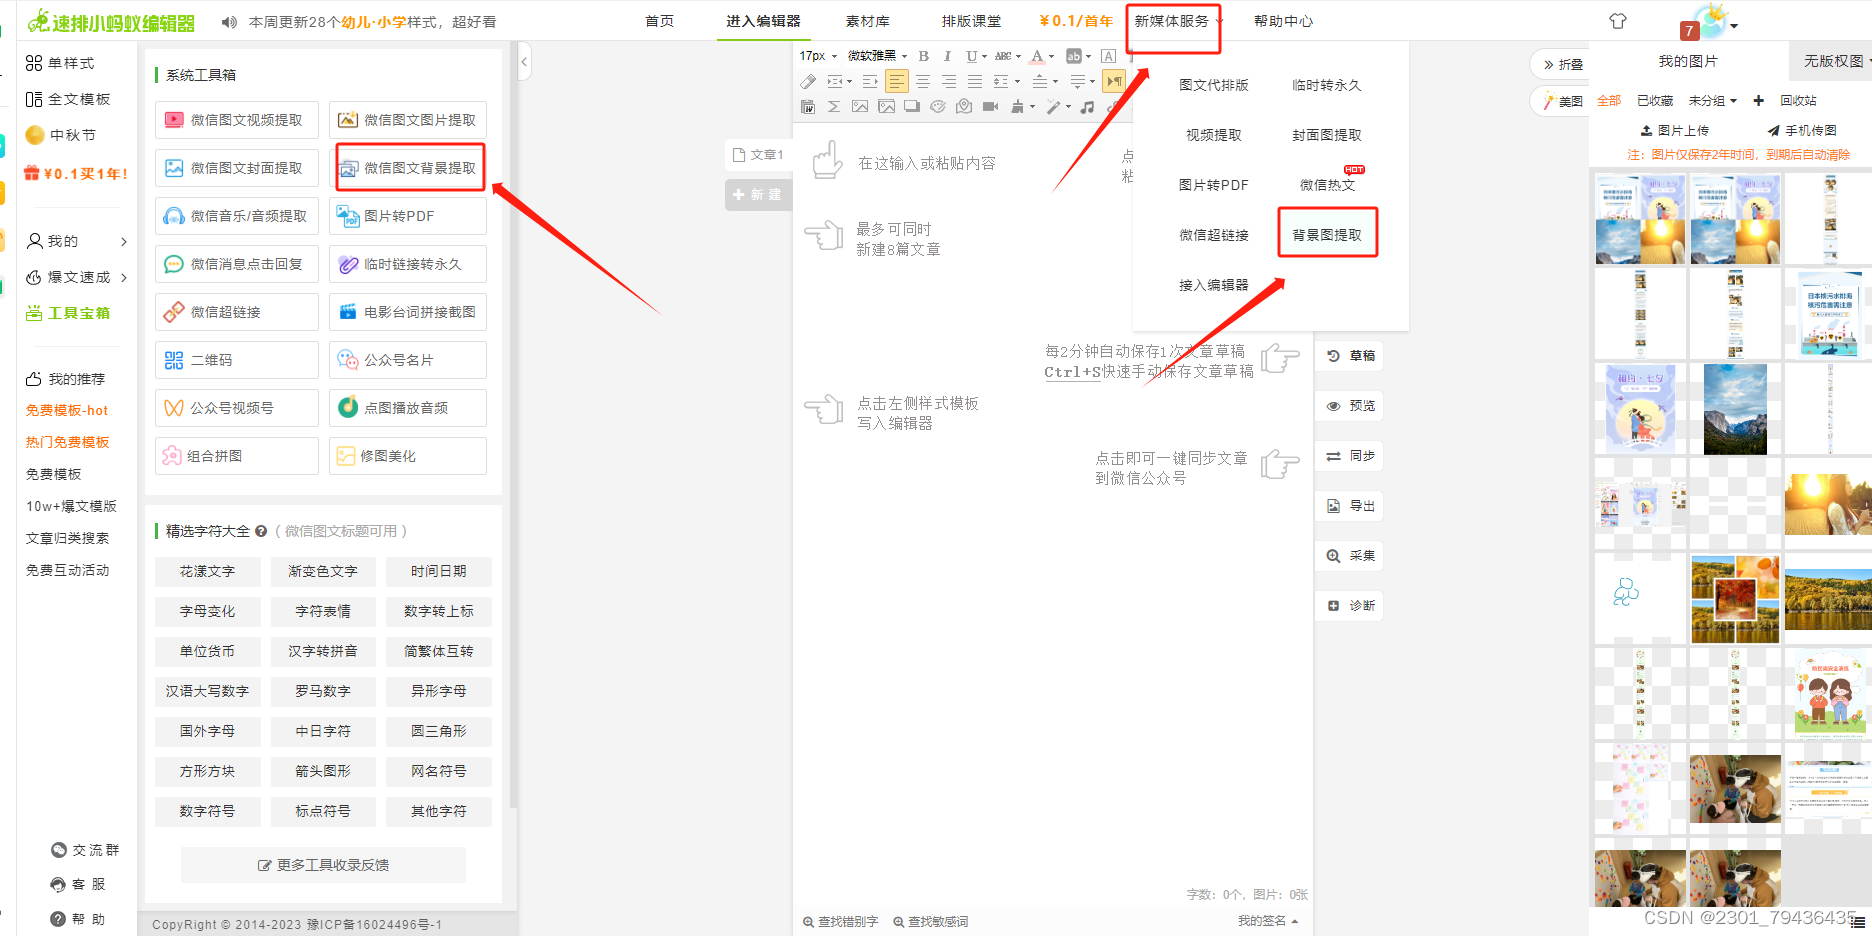This screenshot has height=936, width=1872.
Task: Click the magic wand auto-format icon
Action: coord(1054,106)
